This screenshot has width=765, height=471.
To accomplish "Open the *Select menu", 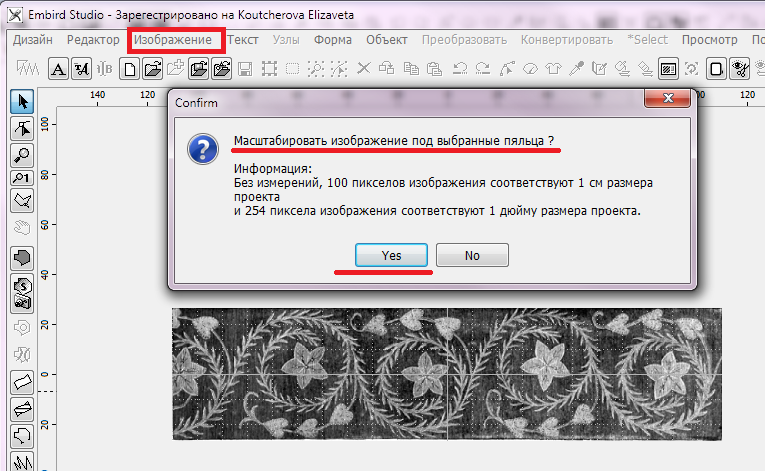I will (x=647, y=40).
